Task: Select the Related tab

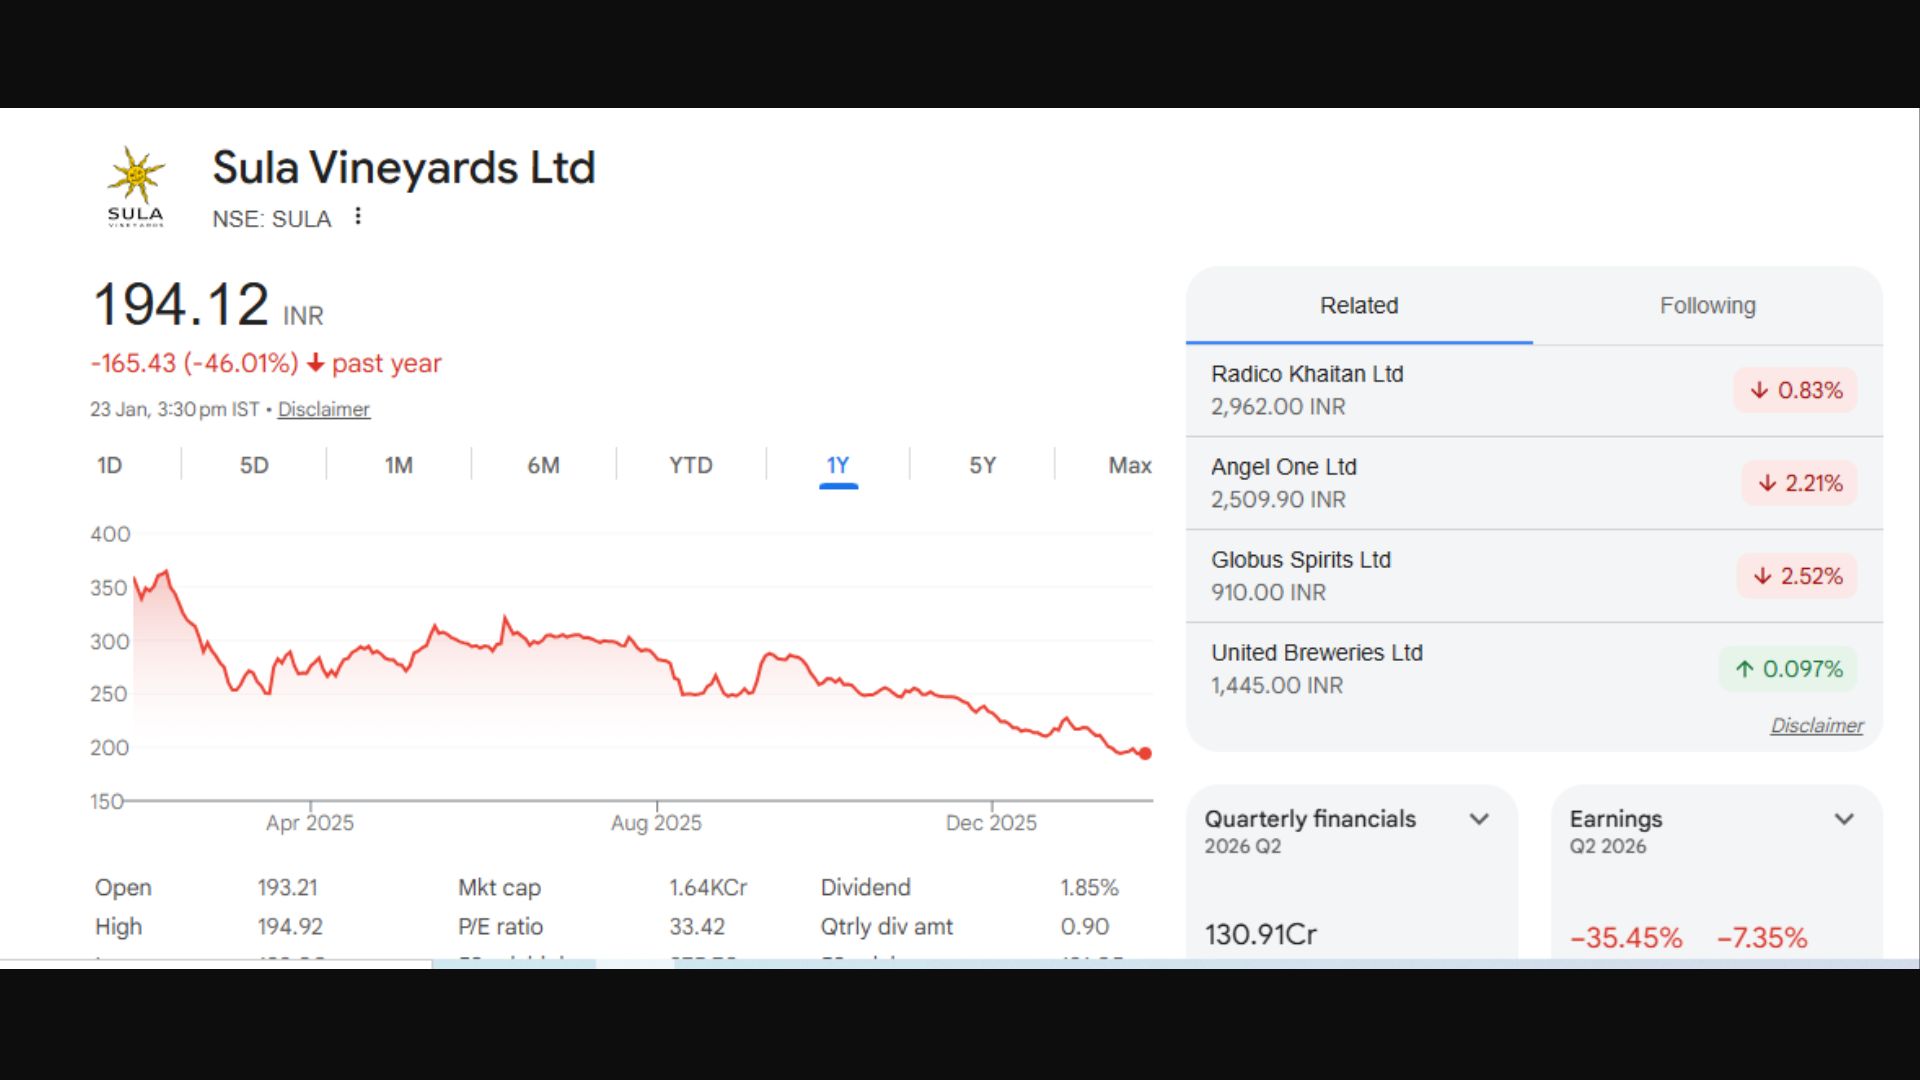Action: click(x=1358, y=306)
